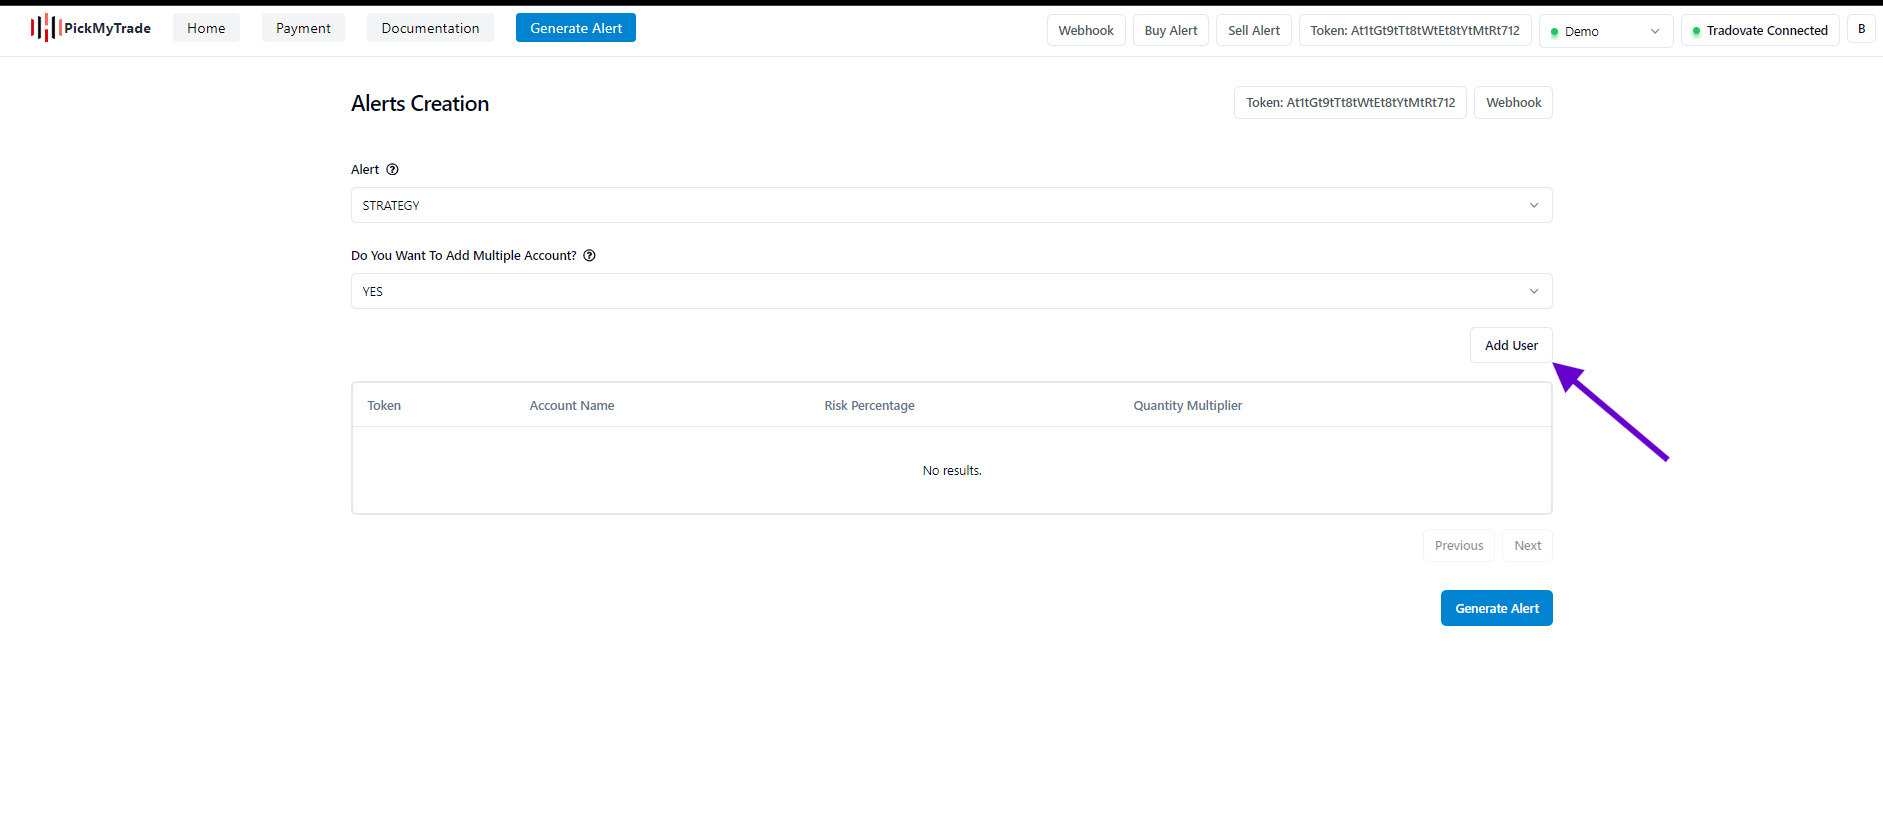Open the Payment page
1883x825 pixels.
click(303, 28)
